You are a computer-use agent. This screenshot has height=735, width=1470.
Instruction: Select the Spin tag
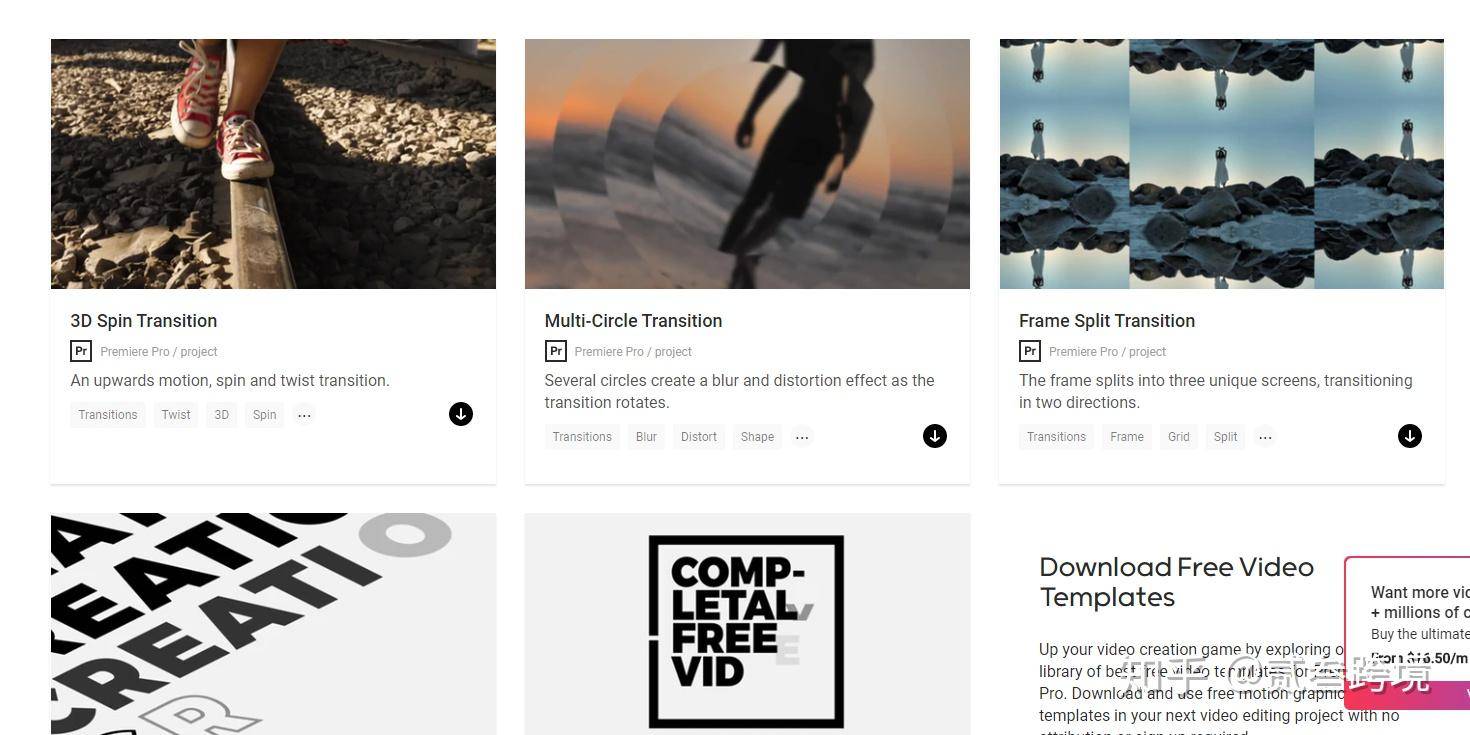265,415
